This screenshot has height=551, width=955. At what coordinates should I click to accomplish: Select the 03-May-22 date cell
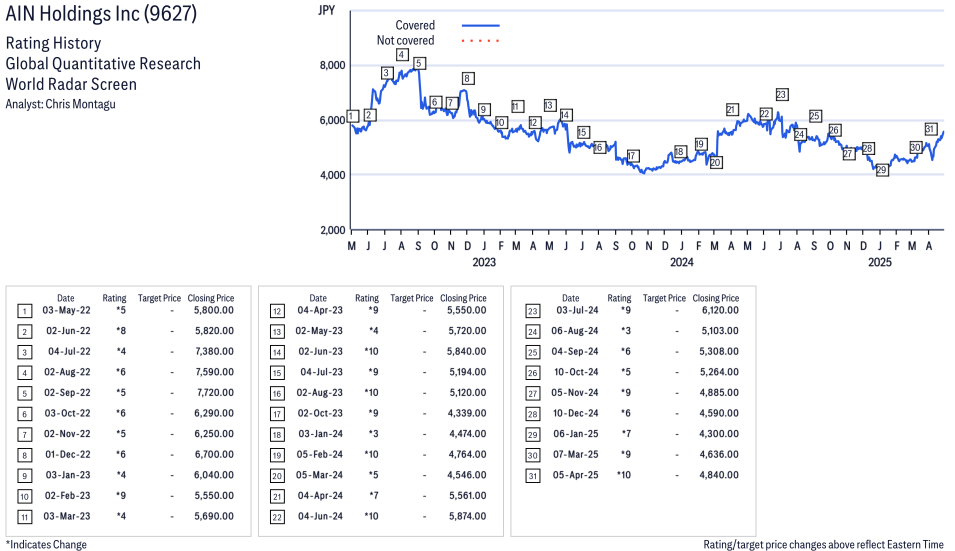66,310
